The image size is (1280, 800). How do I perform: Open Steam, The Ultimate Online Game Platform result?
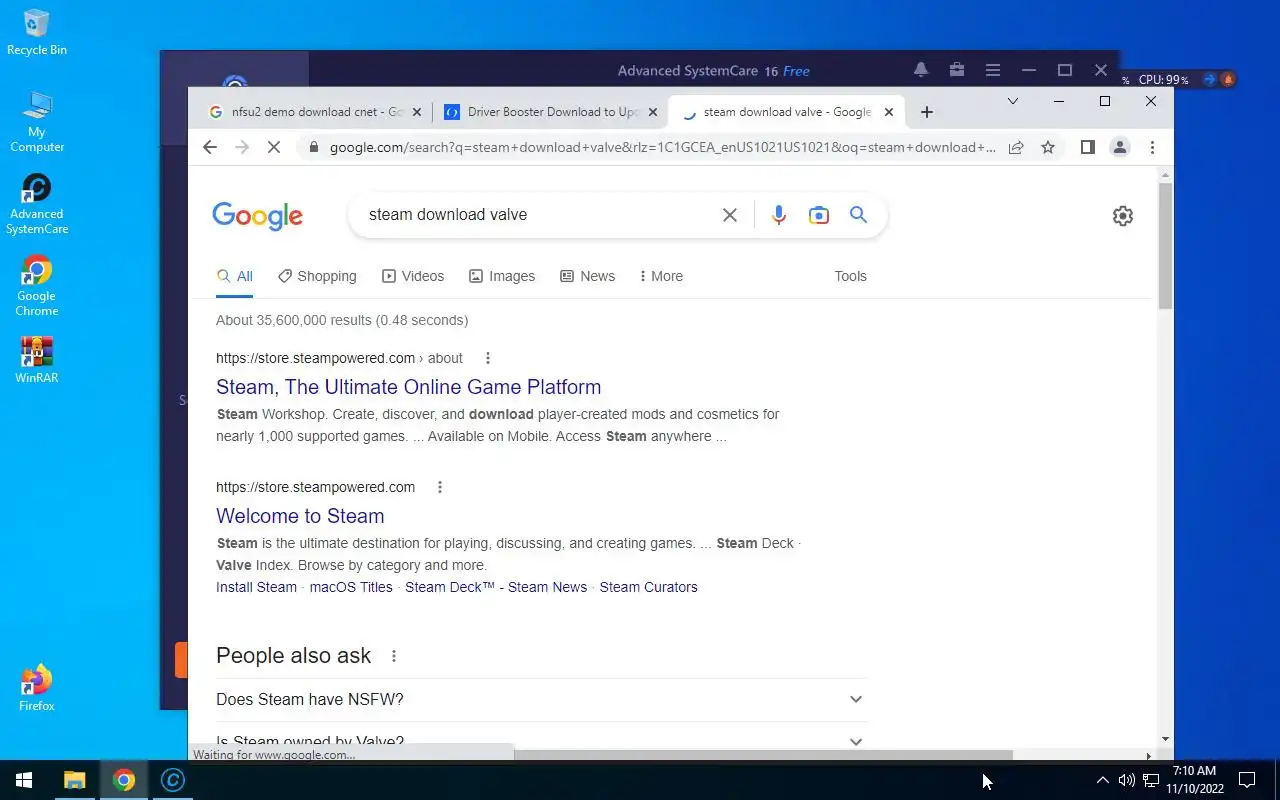pyautogui.click(x=408, y=387)
